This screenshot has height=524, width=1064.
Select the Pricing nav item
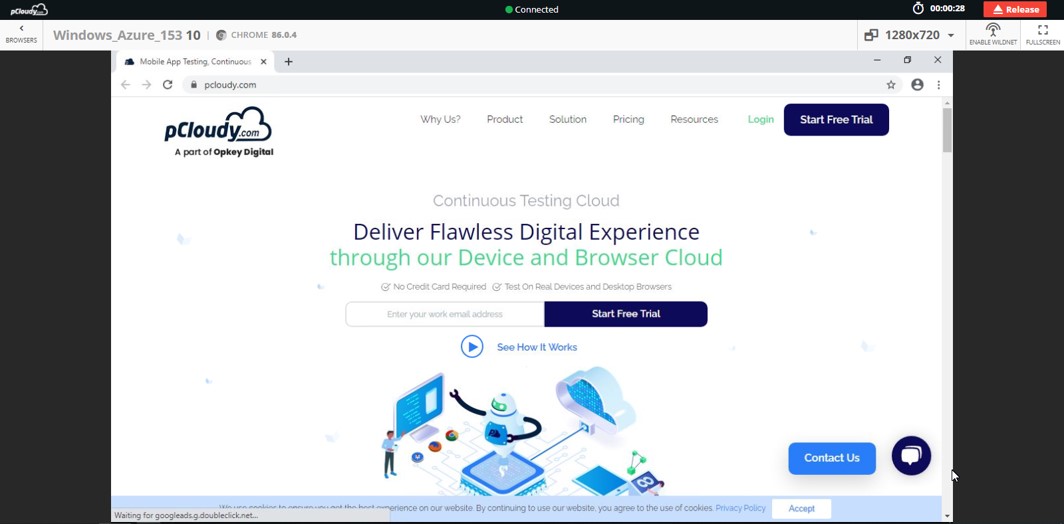click(x=628, y=119)
